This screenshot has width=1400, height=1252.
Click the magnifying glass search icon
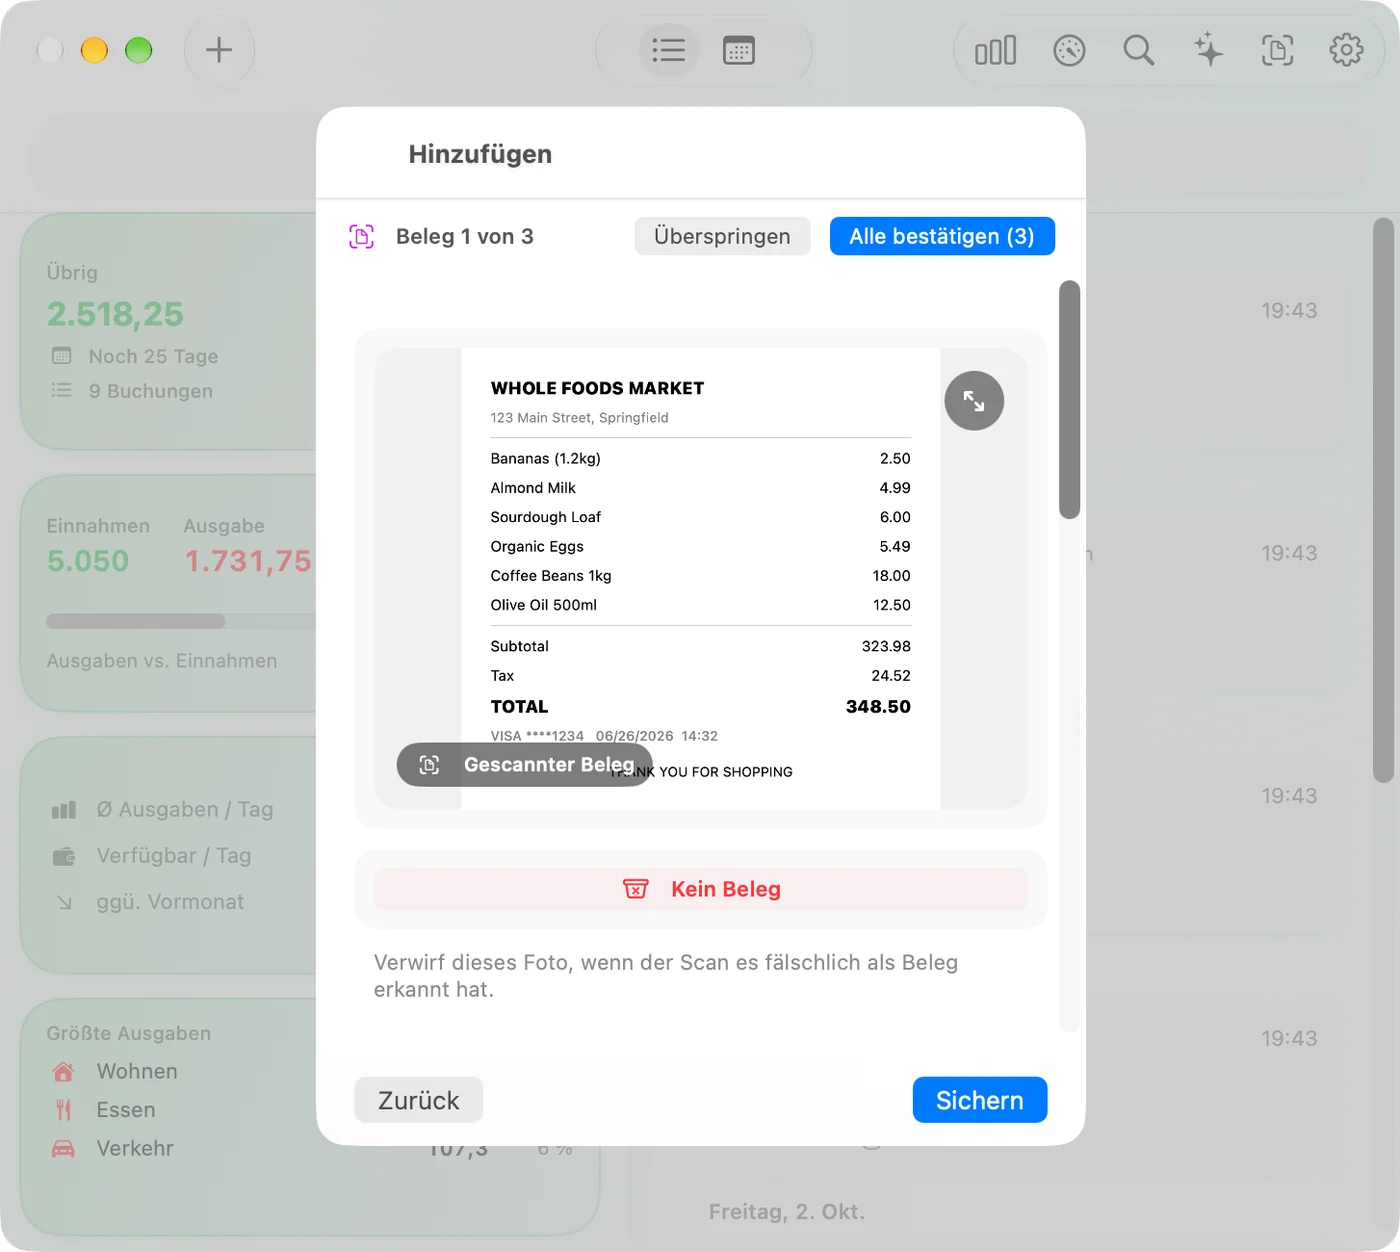pos(1138,50)
